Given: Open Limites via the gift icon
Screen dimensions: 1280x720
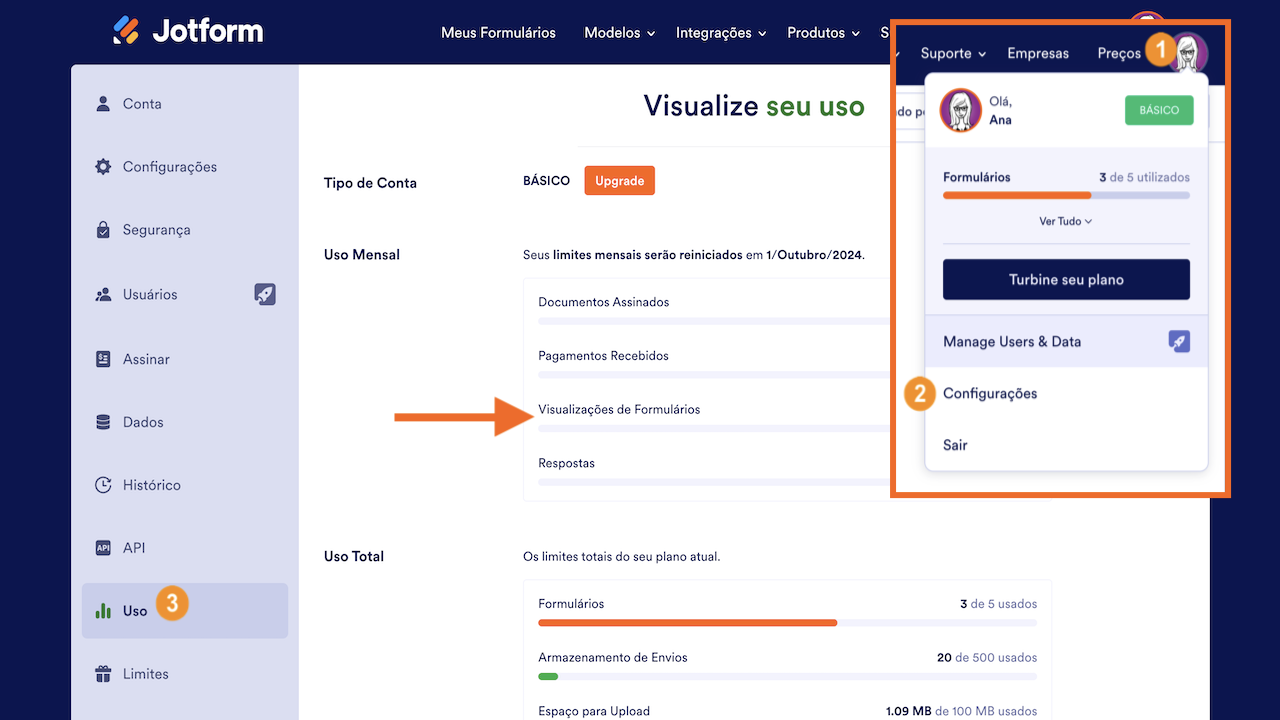Looking at the screenshot, I should click(x=103, y=674).
